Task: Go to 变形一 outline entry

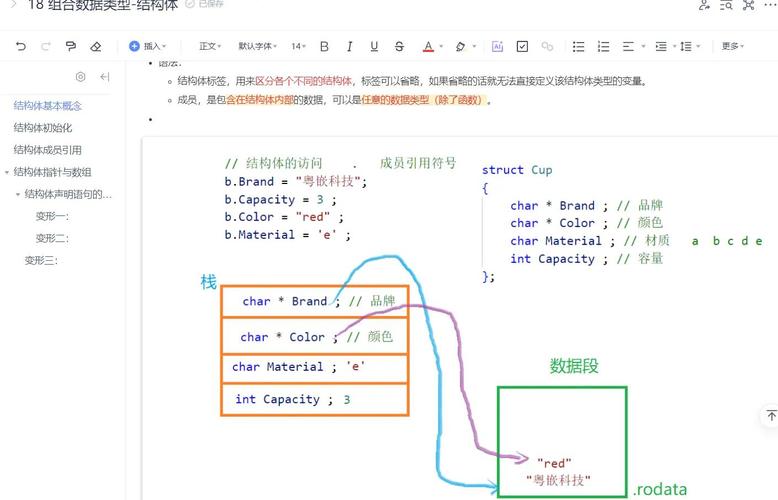Action: click(x=52, y=216)
